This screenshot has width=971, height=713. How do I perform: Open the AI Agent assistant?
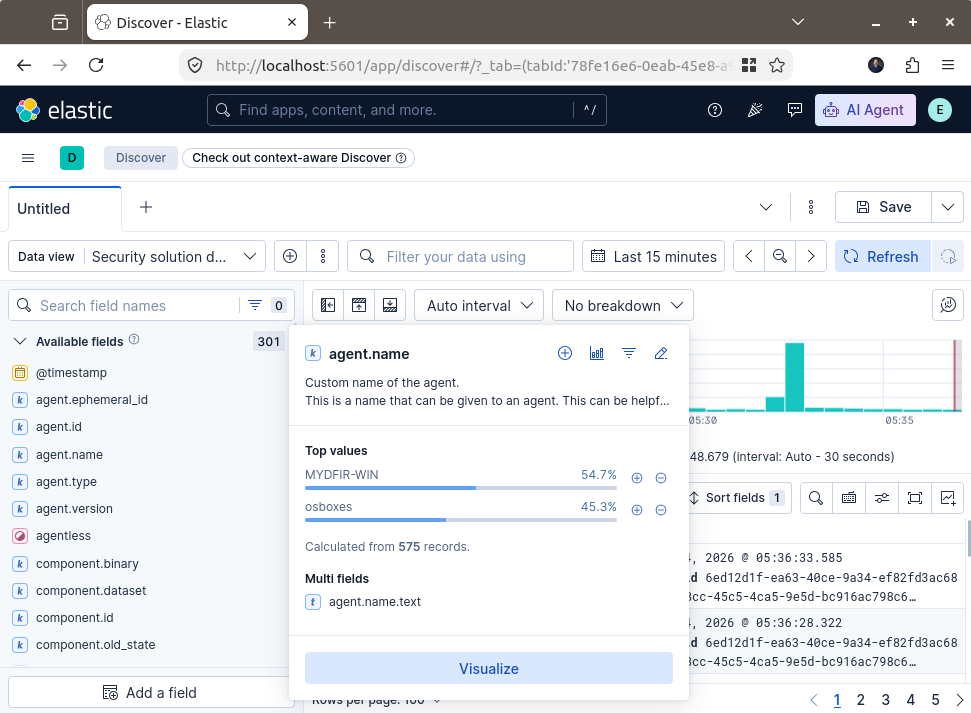(864, 110)
